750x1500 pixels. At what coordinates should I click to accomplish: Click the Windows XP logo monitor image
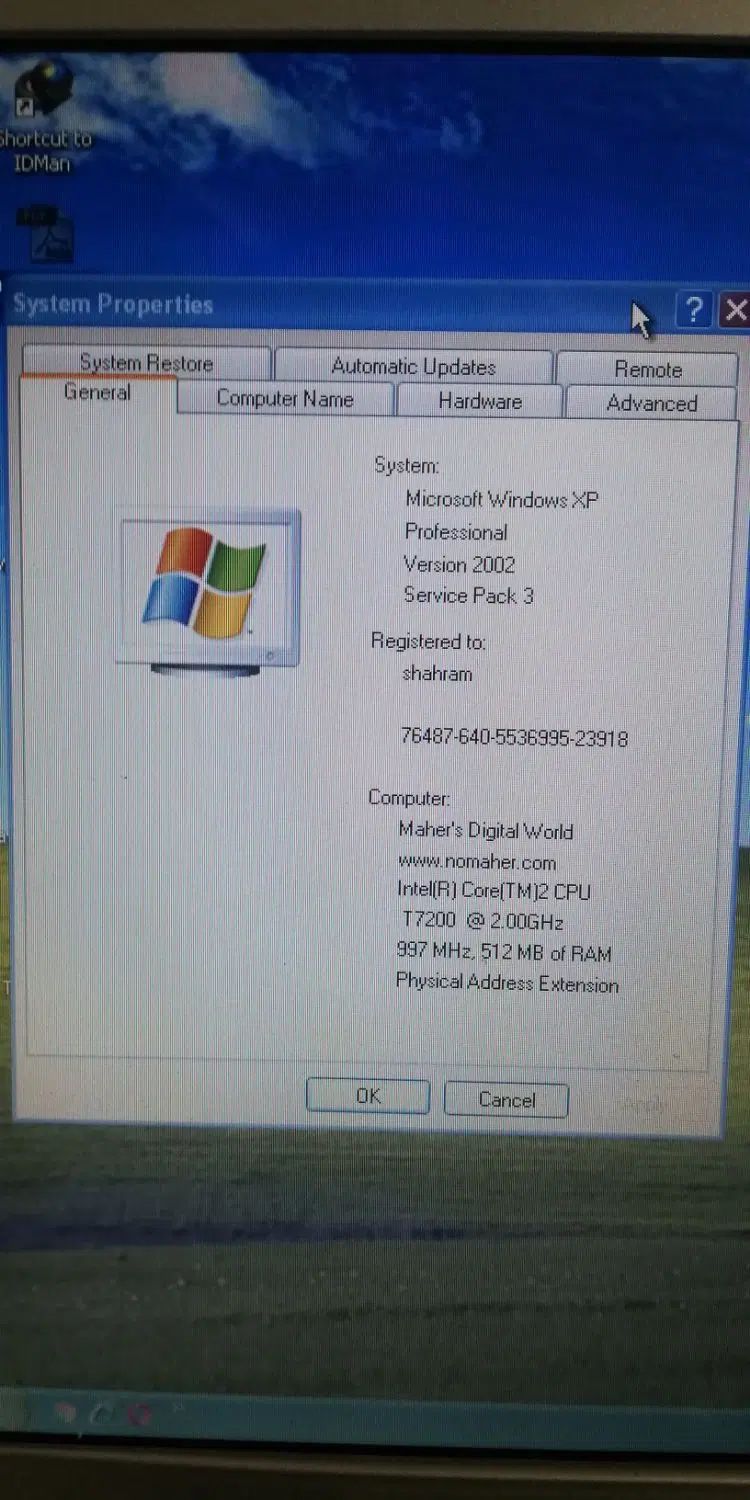pos(210,593)
